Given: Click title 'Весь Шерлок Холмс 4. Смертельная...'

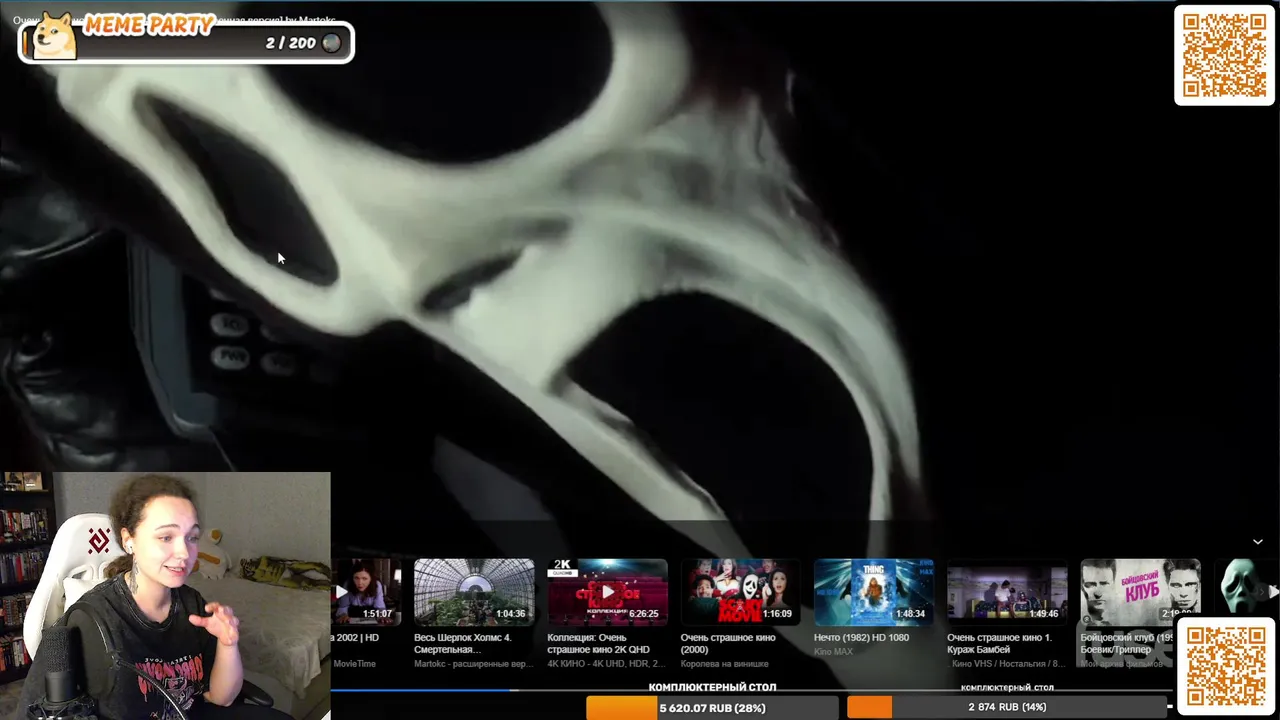Looking at the screenshot, I should [463, 643].
